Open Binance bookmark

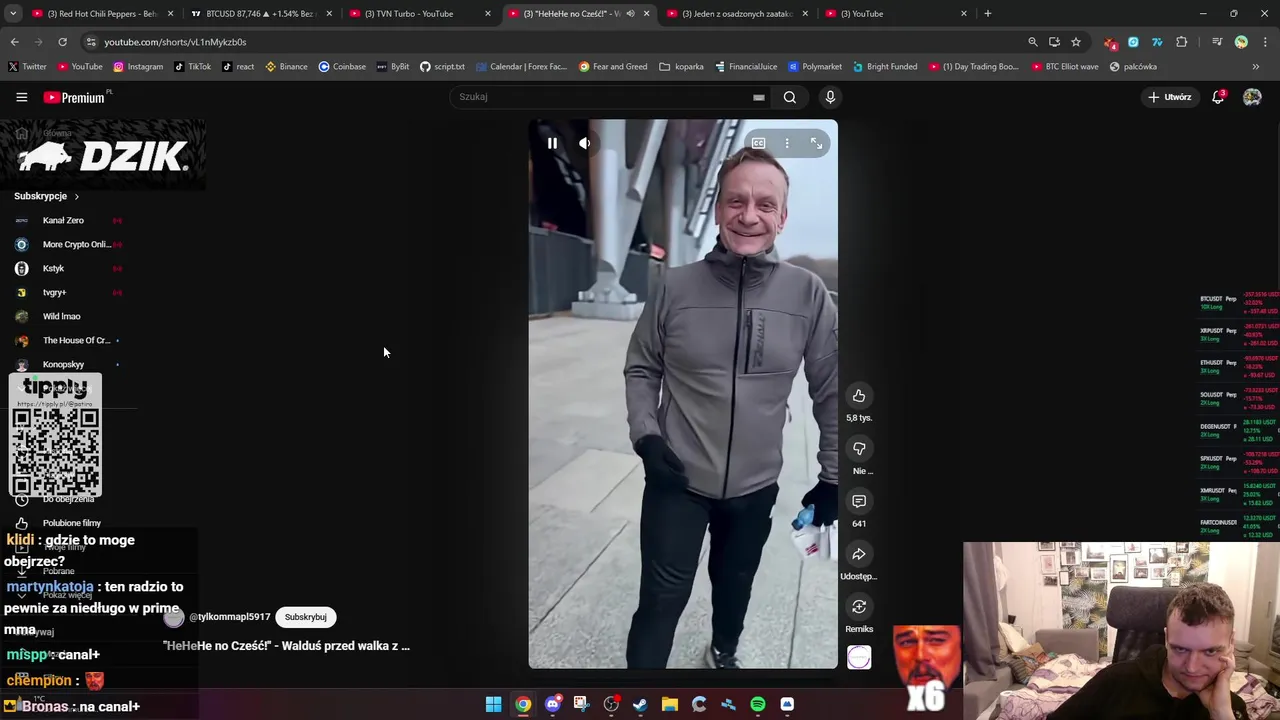click(x=286, y=67)
